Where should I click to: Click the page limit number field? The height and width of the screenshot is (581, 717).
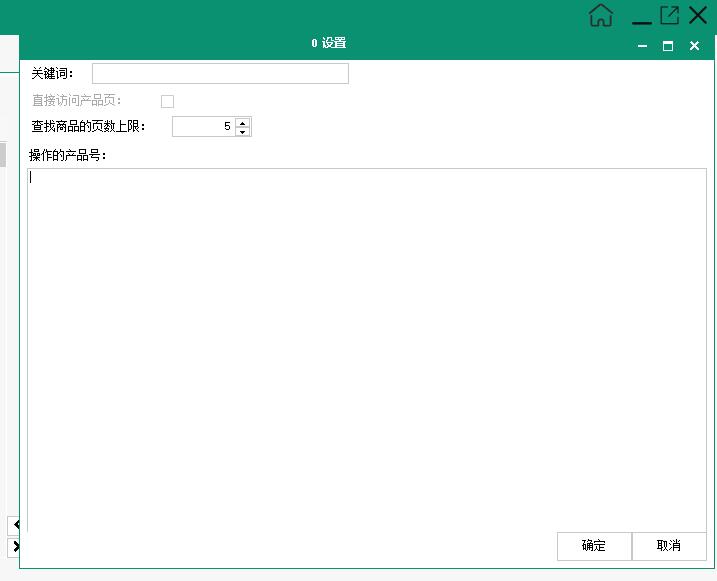coord(203,127)
